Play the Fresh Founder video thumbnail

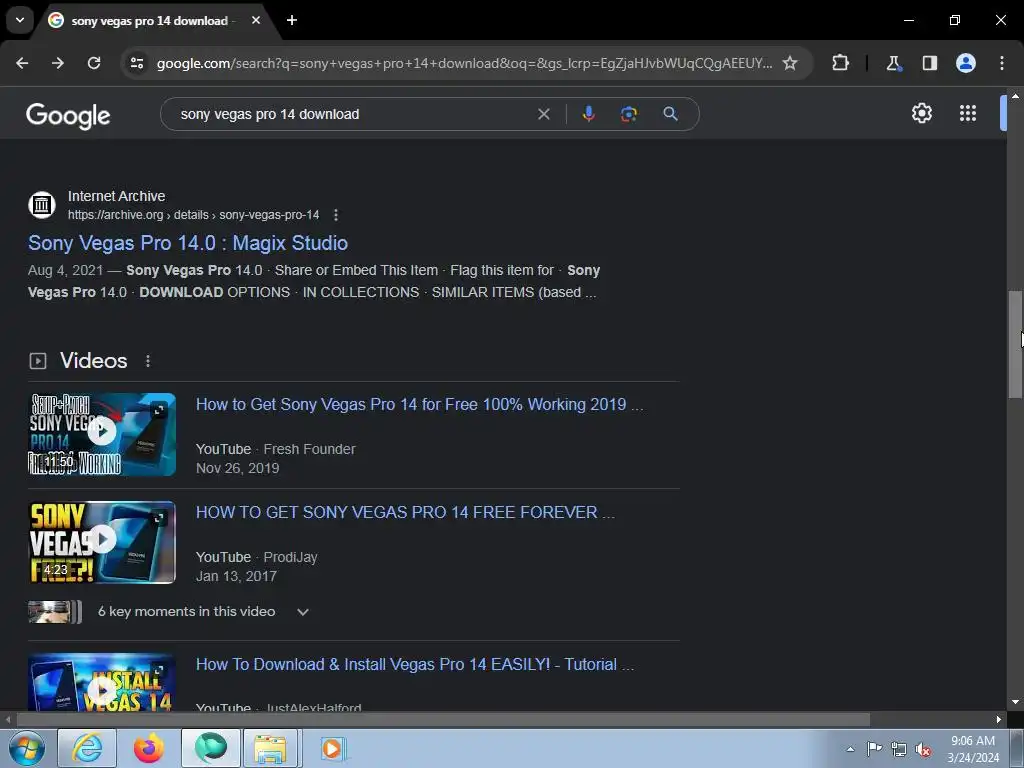click(x=102, y=434)
